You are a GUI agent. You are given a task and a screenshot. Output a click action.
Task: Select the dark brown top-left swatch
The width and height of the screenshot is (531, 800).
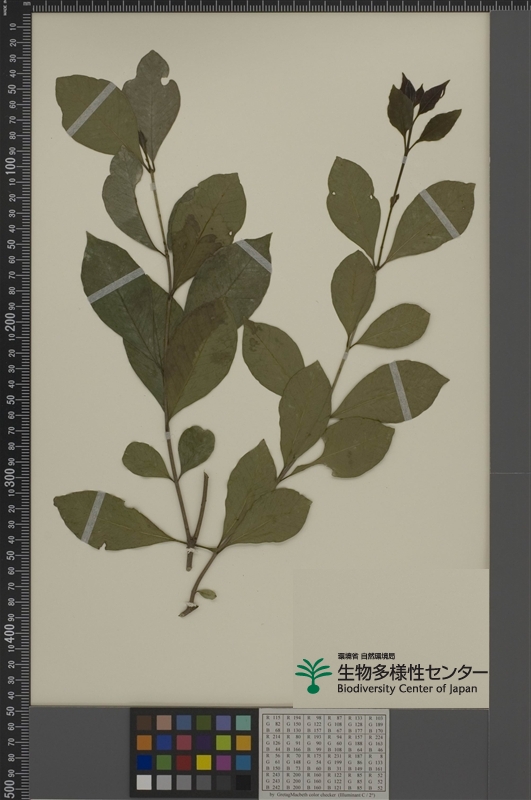coord(144,722)
